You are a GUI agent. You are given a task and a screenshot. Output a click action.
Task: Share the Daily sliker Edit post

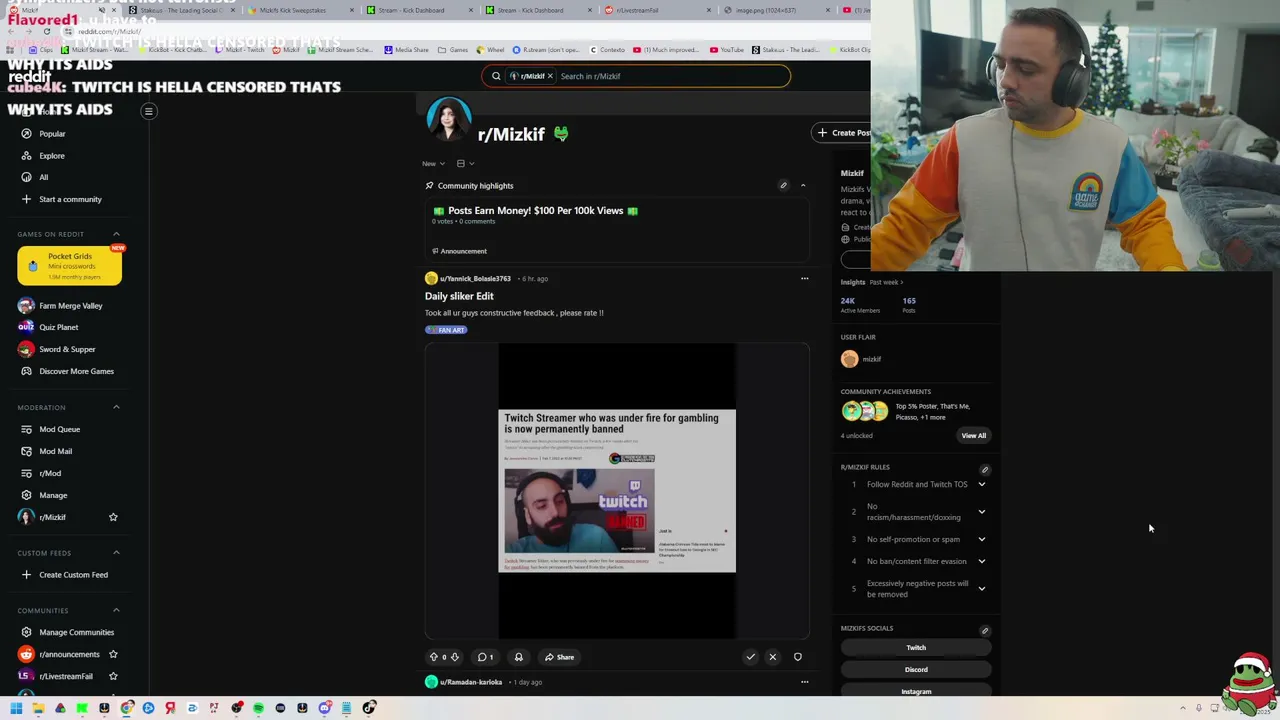coord(559,657)
